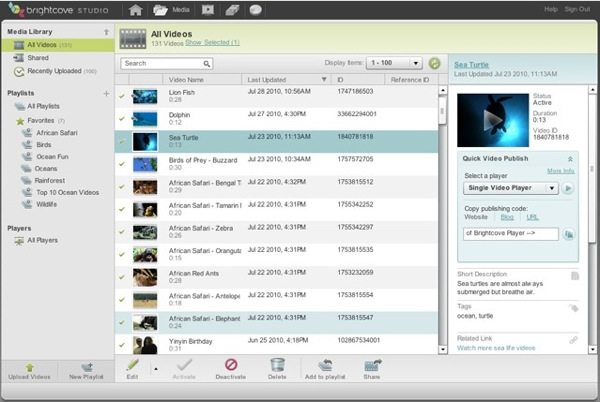Click Sign Out in top bar

pos(577,9)
